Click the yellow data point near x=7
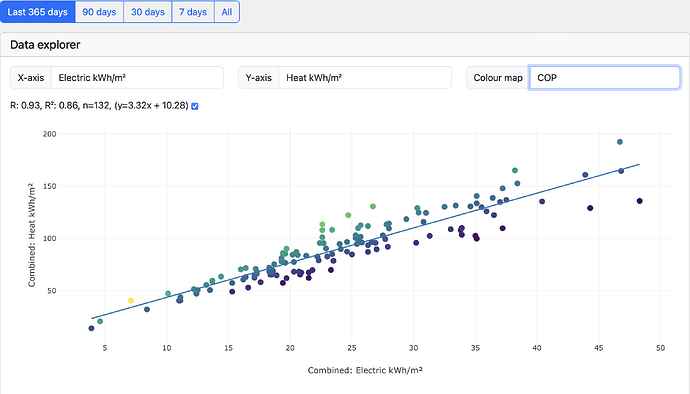Viewport: 690px width, 394px height. coord(131,301)
